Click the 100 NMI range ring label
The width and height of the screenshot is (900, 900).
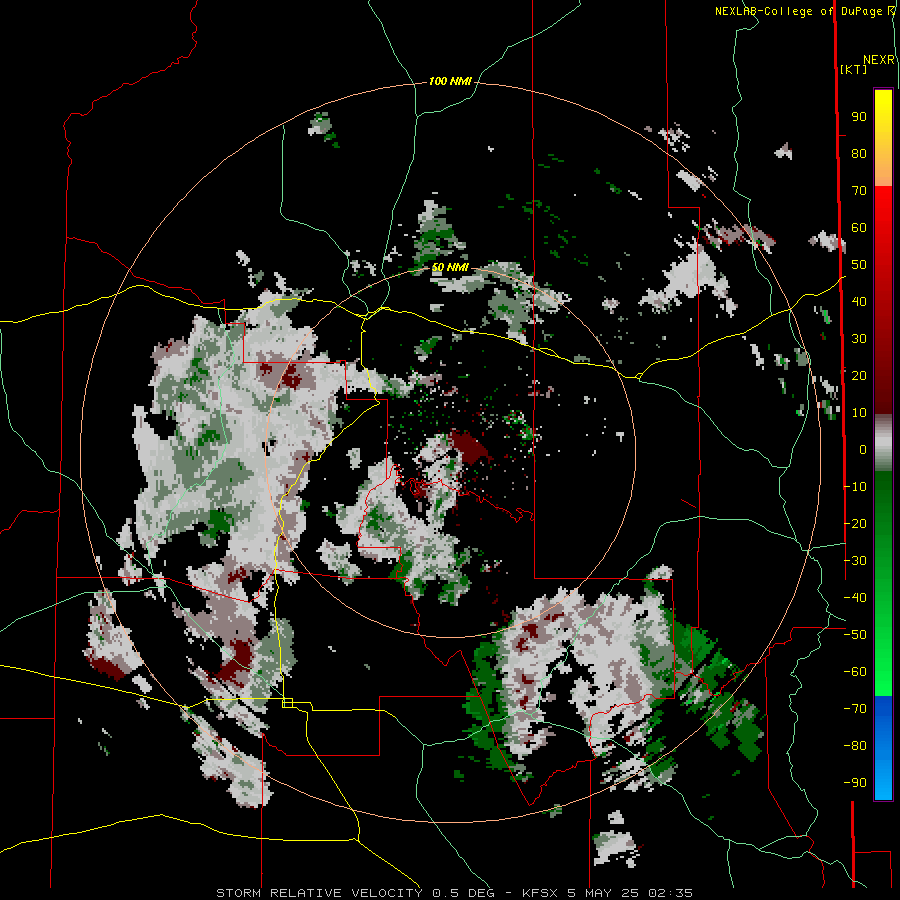(450, 82)
